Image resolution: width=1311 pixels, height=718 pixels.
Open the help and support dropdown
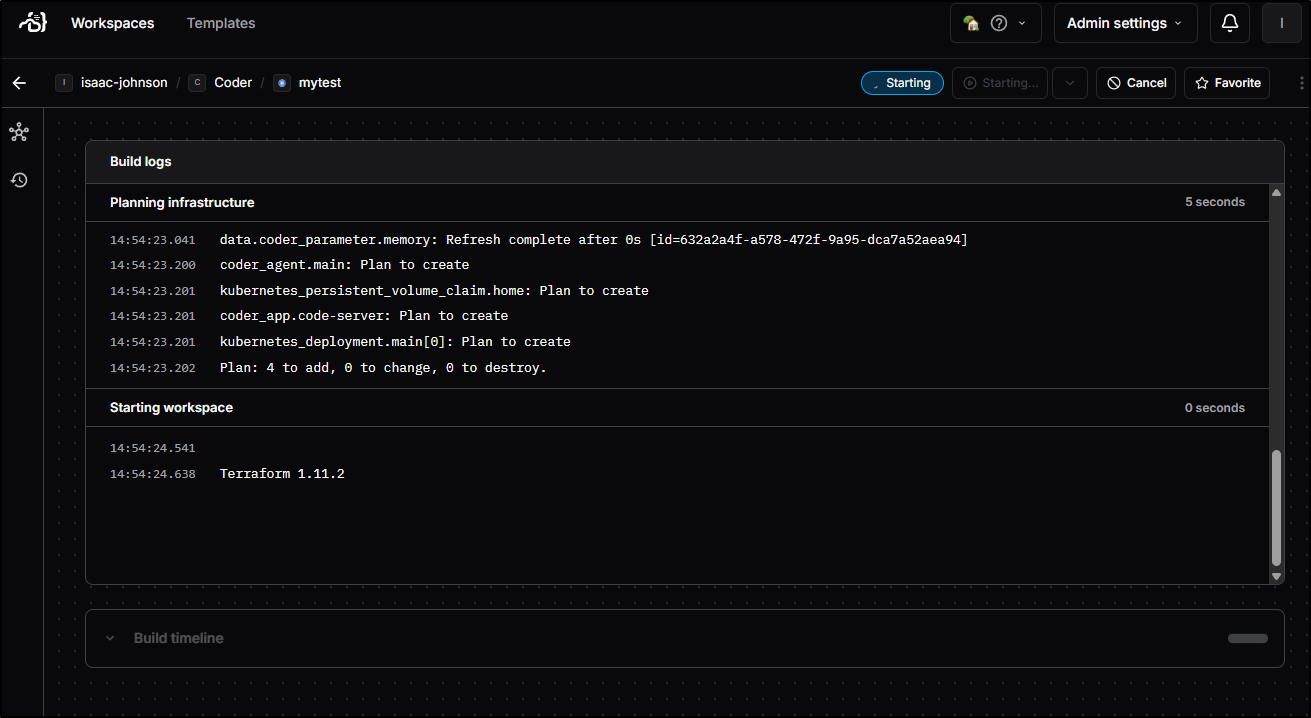(x=995, y=23)
